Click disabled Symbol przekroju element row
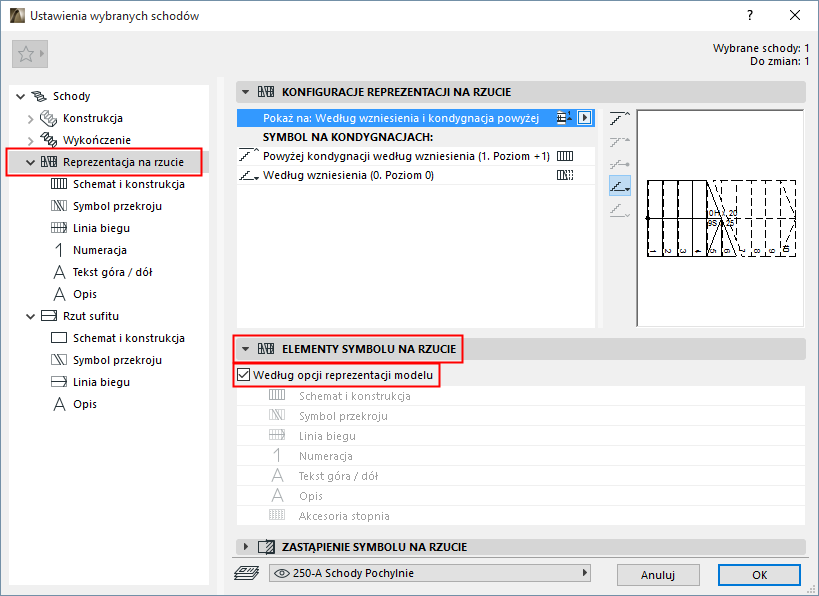 tap(521, 416)
